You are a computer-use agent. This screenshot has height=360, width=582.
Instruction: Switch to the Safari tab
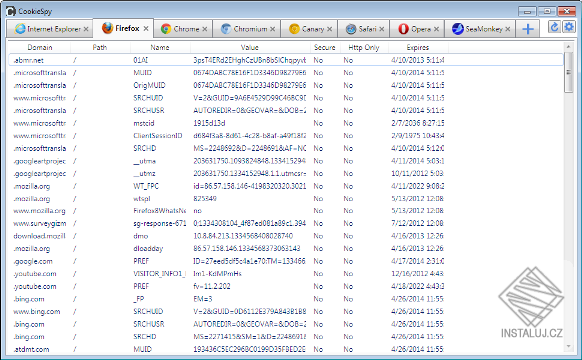(x=364, y=29)
